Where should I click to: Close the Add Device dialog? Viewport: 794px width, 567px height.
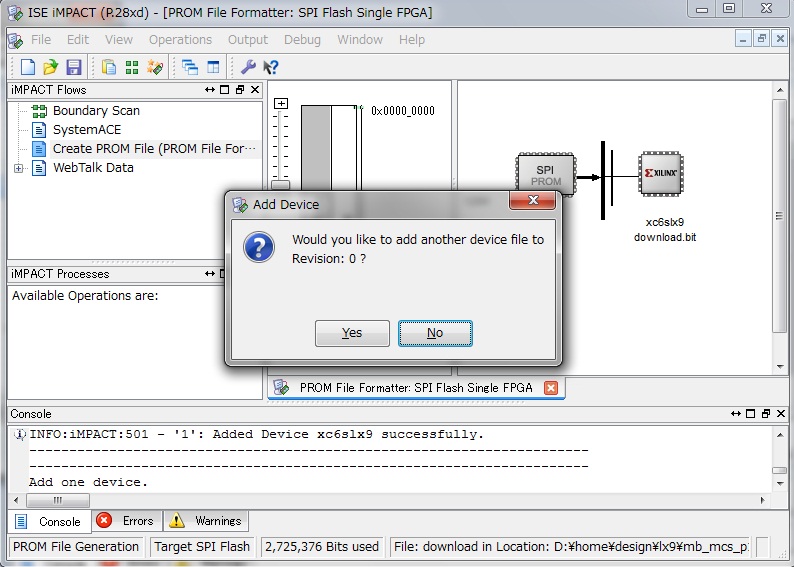[533, 200]
